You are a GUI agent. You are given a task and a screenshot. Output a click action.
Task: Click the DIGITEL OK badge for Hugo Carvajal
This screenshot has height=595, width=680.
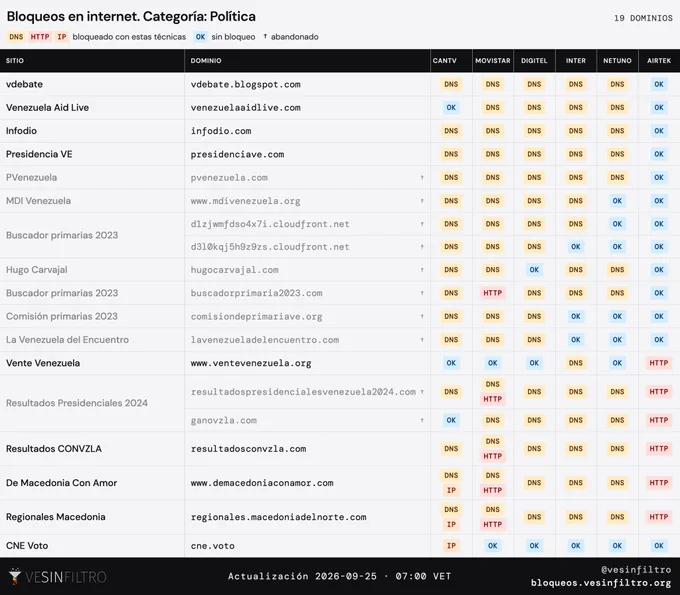pos(534,270)
